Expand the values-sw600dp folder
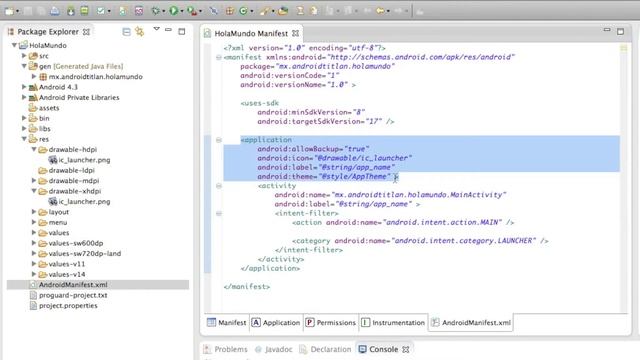This screenshot has width=640, height=360. pyautogui.click(x=34, y=243)
